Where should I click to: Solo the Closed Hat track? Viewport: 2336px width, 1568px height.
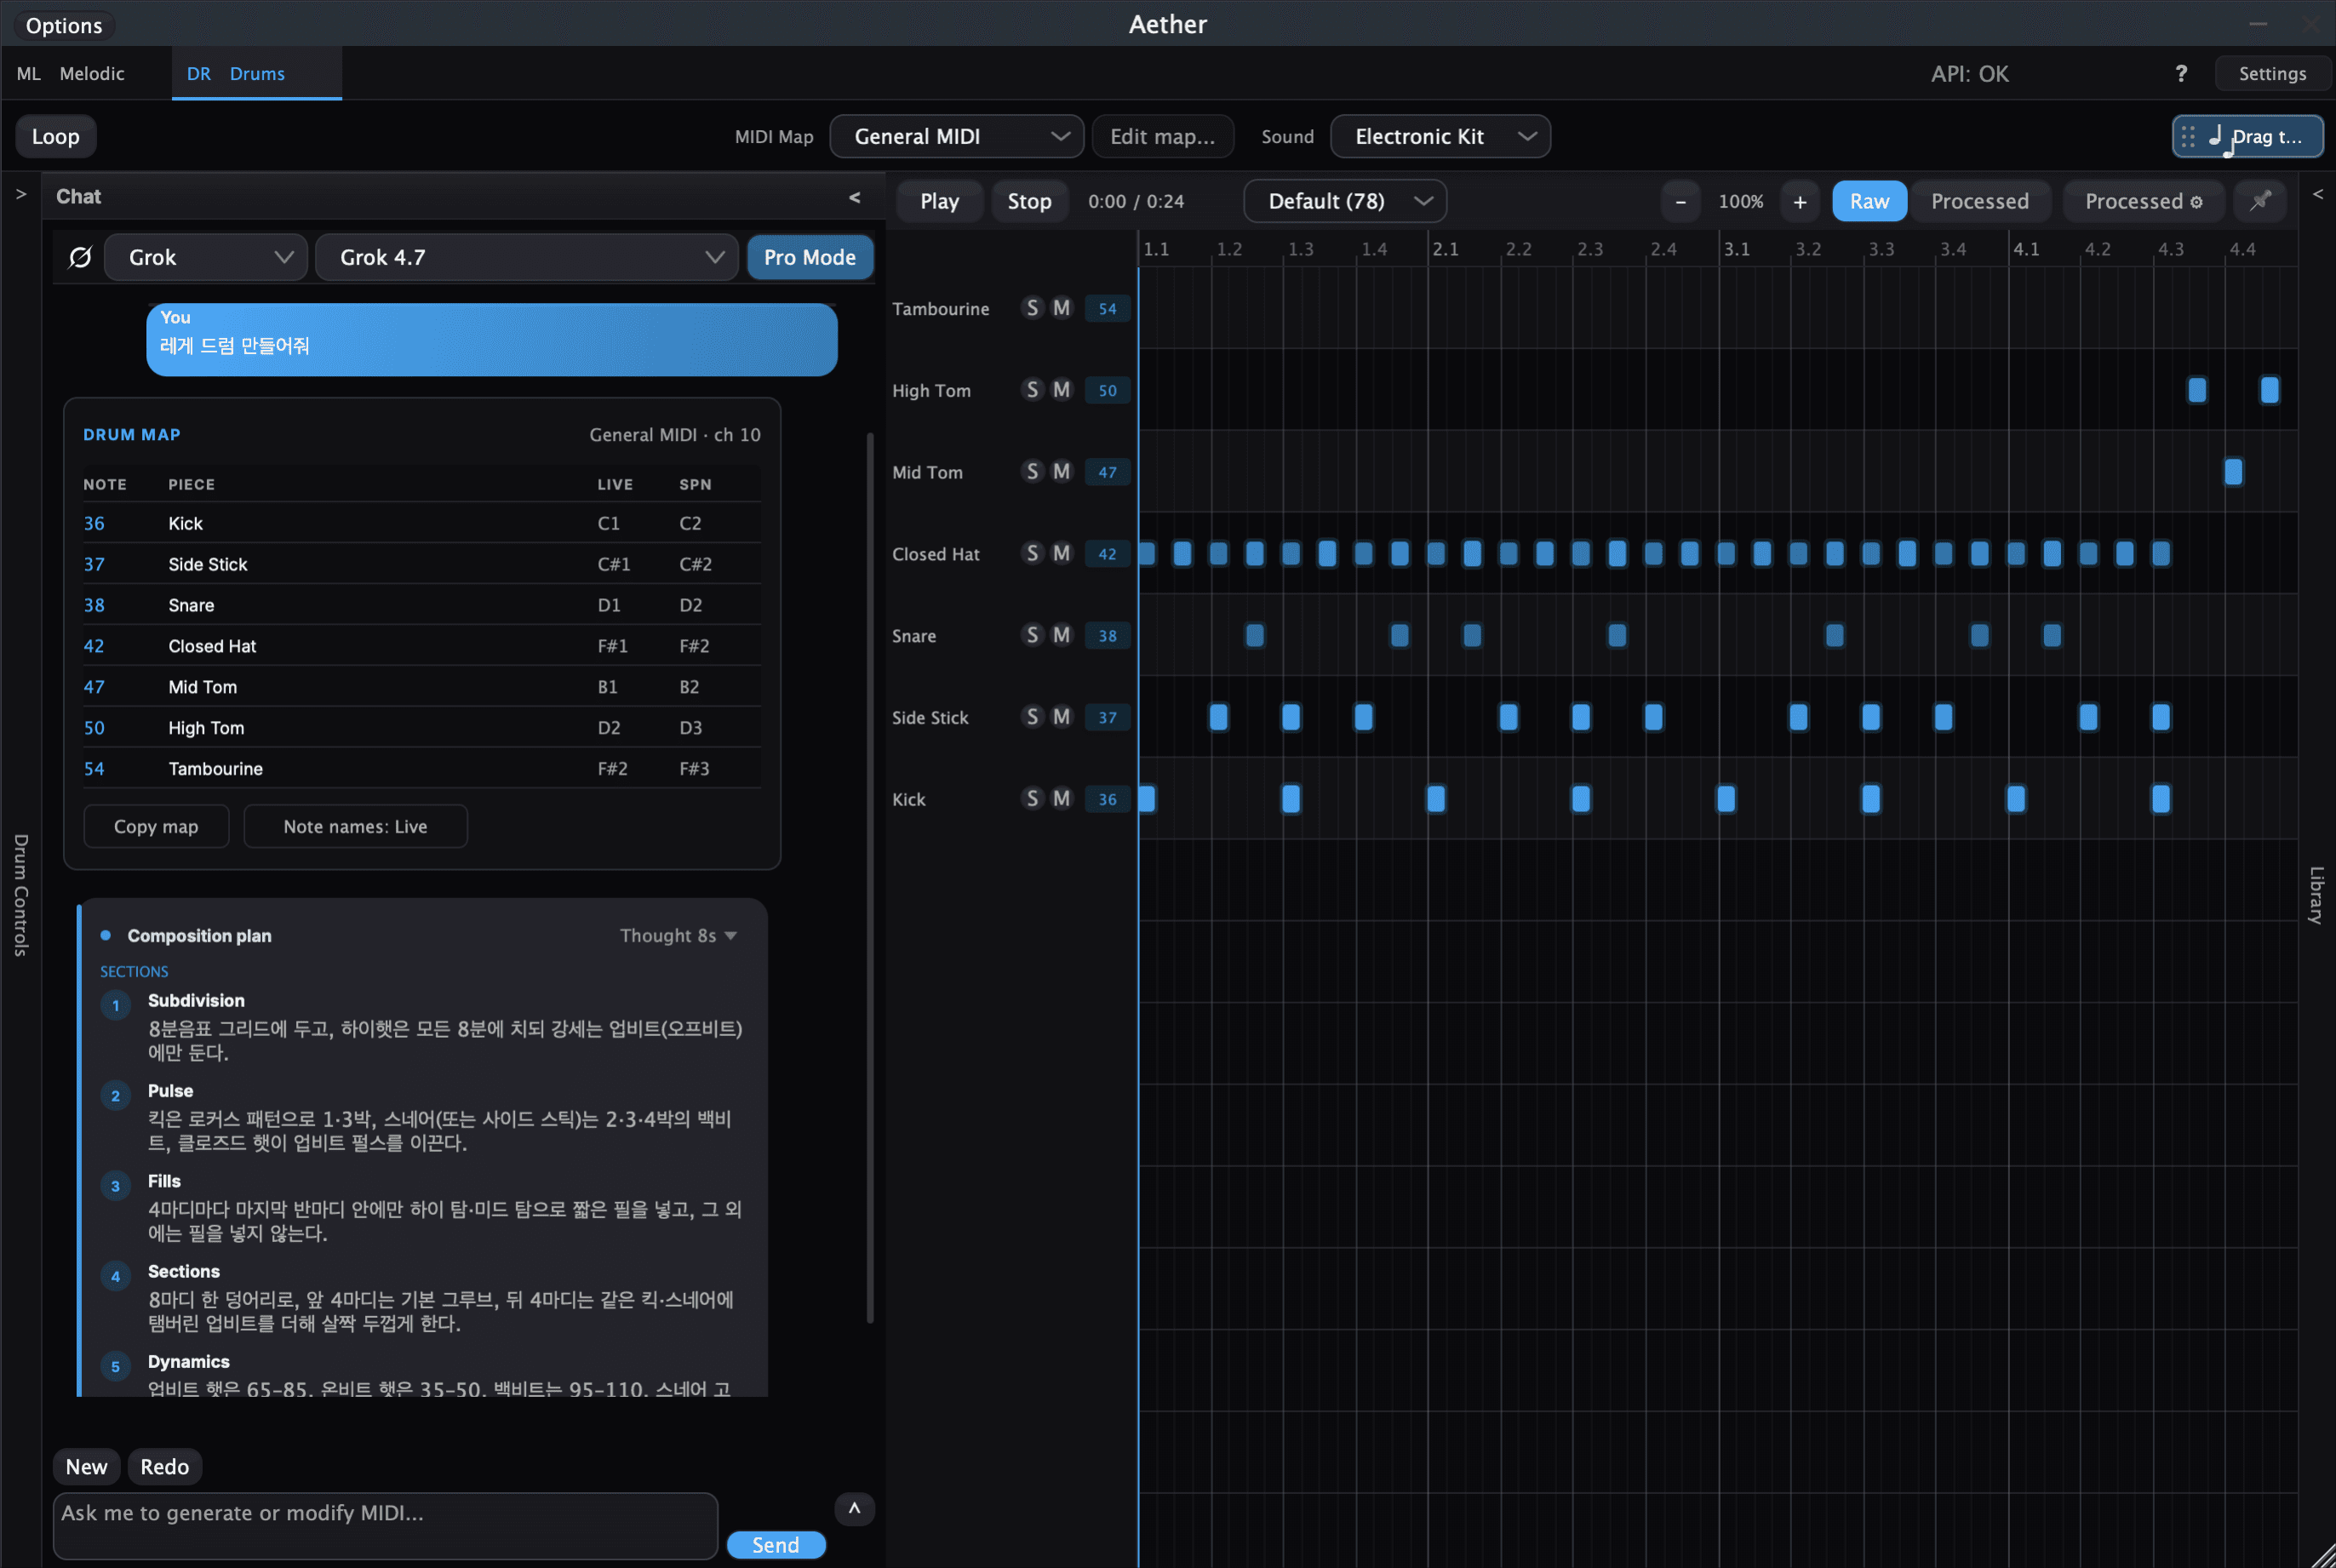[1033, 553]
